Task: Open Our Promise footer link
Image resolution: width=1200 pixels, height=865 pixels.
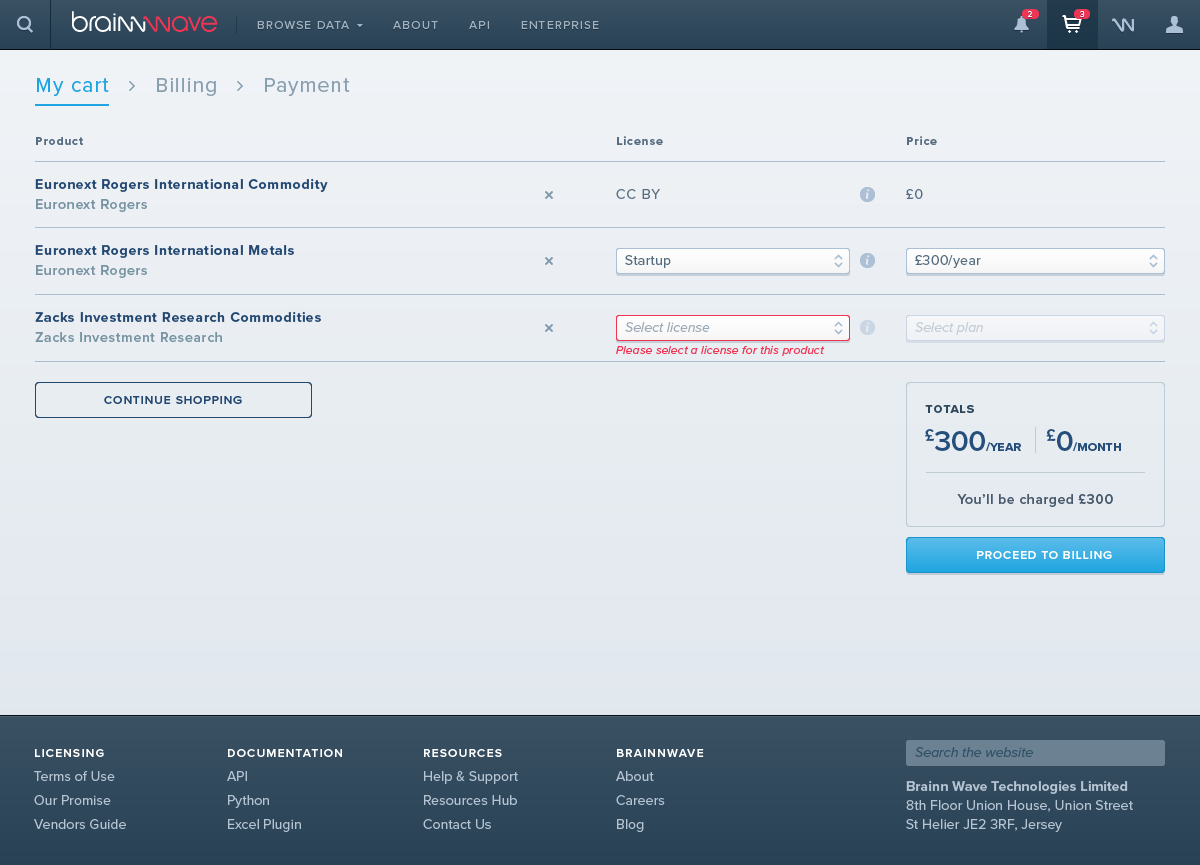Action: [72, 801]
